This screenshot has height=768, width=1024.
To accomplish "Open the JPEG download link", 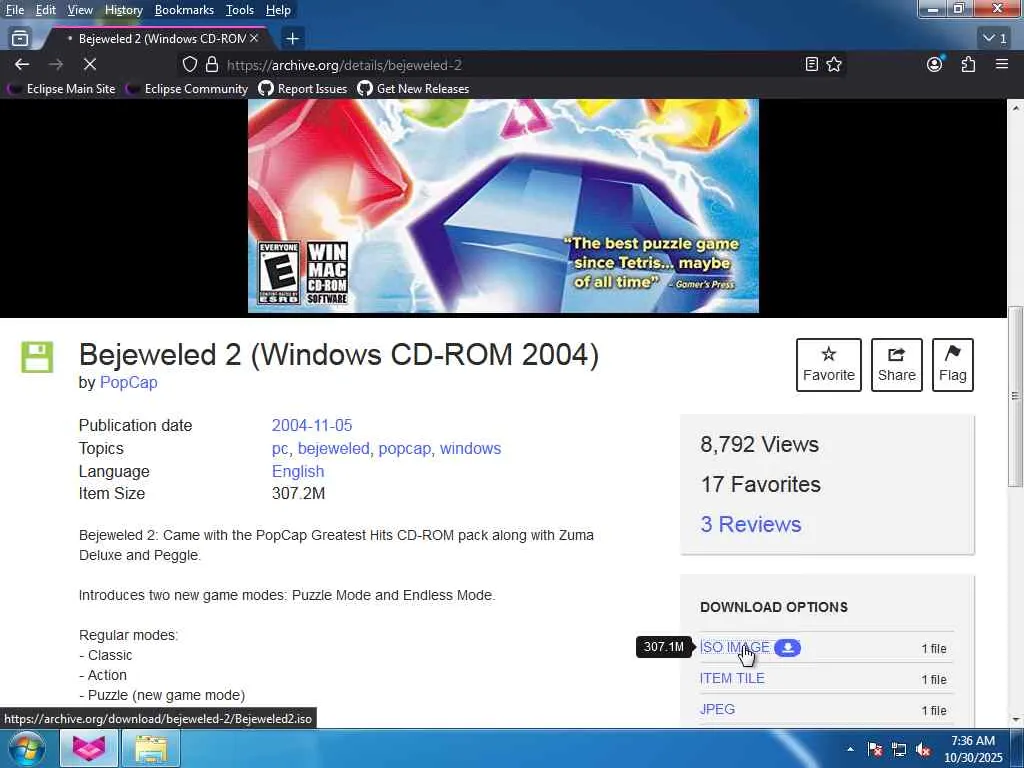I will click(717, 709).
